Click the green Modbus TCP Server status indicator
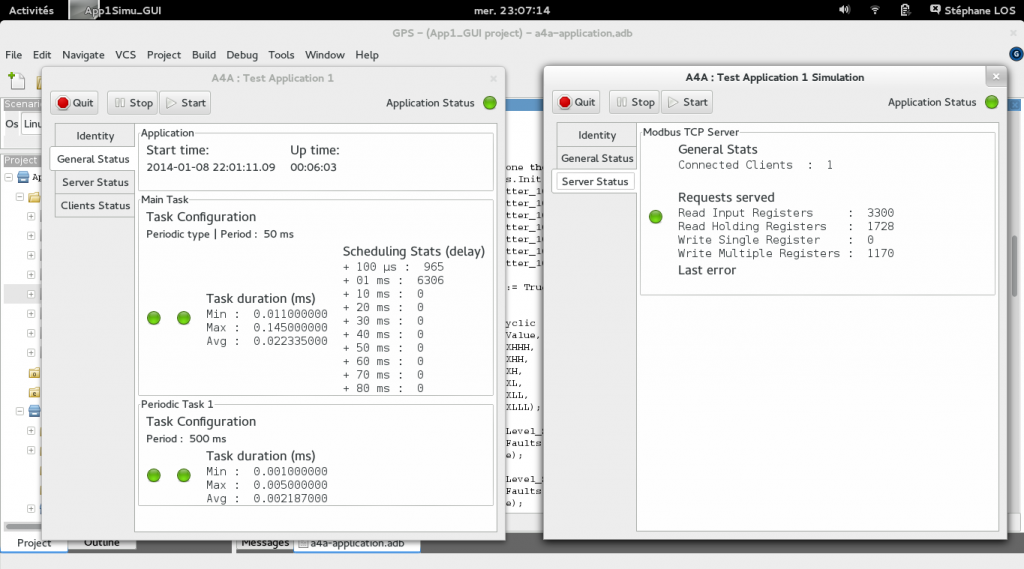Viewport: 1024px width, 569px height. click(656, 217)
